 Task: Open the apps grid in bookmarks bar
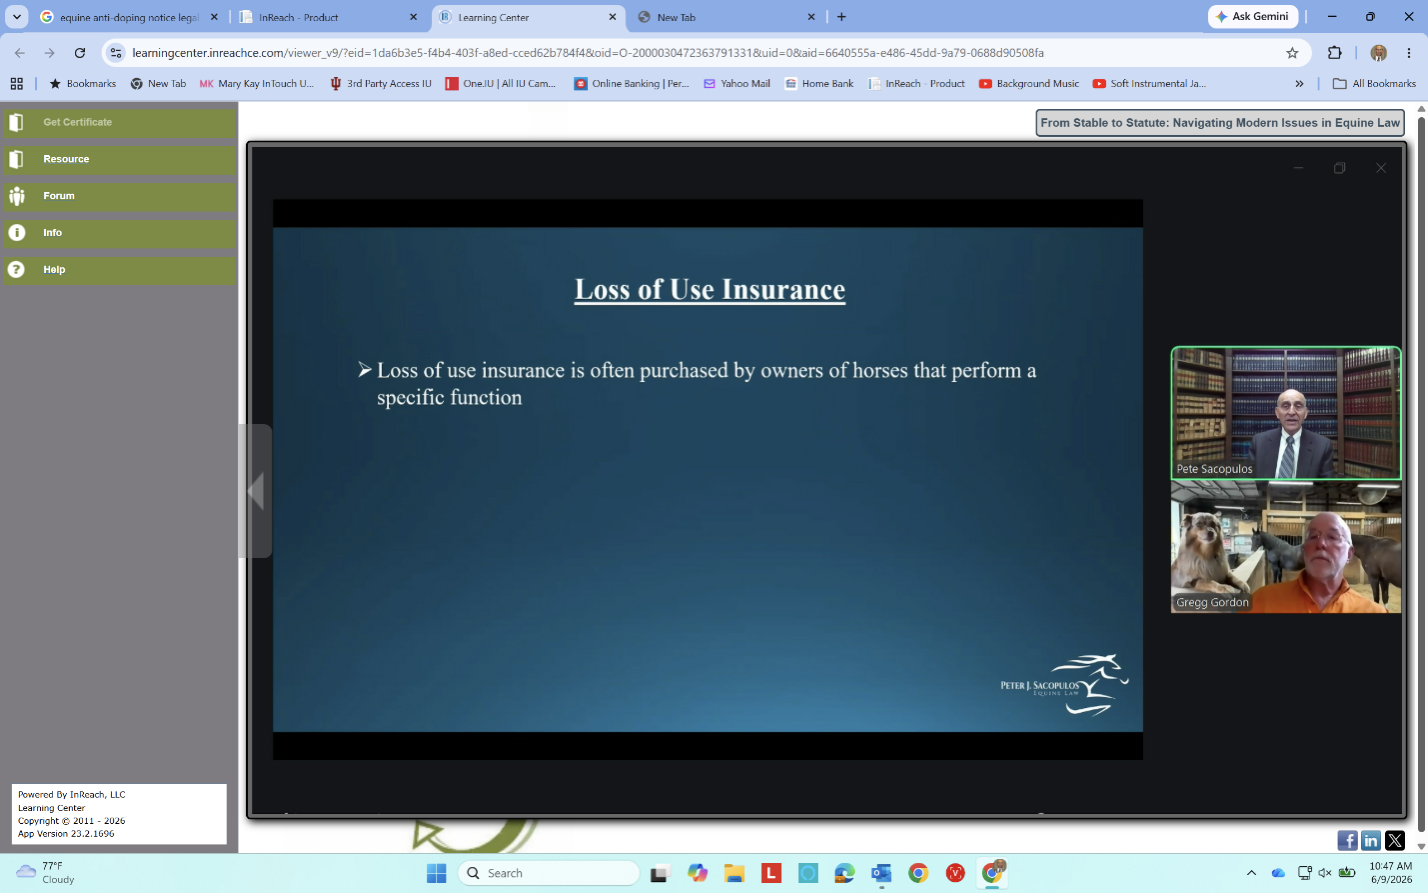point(16,84)
